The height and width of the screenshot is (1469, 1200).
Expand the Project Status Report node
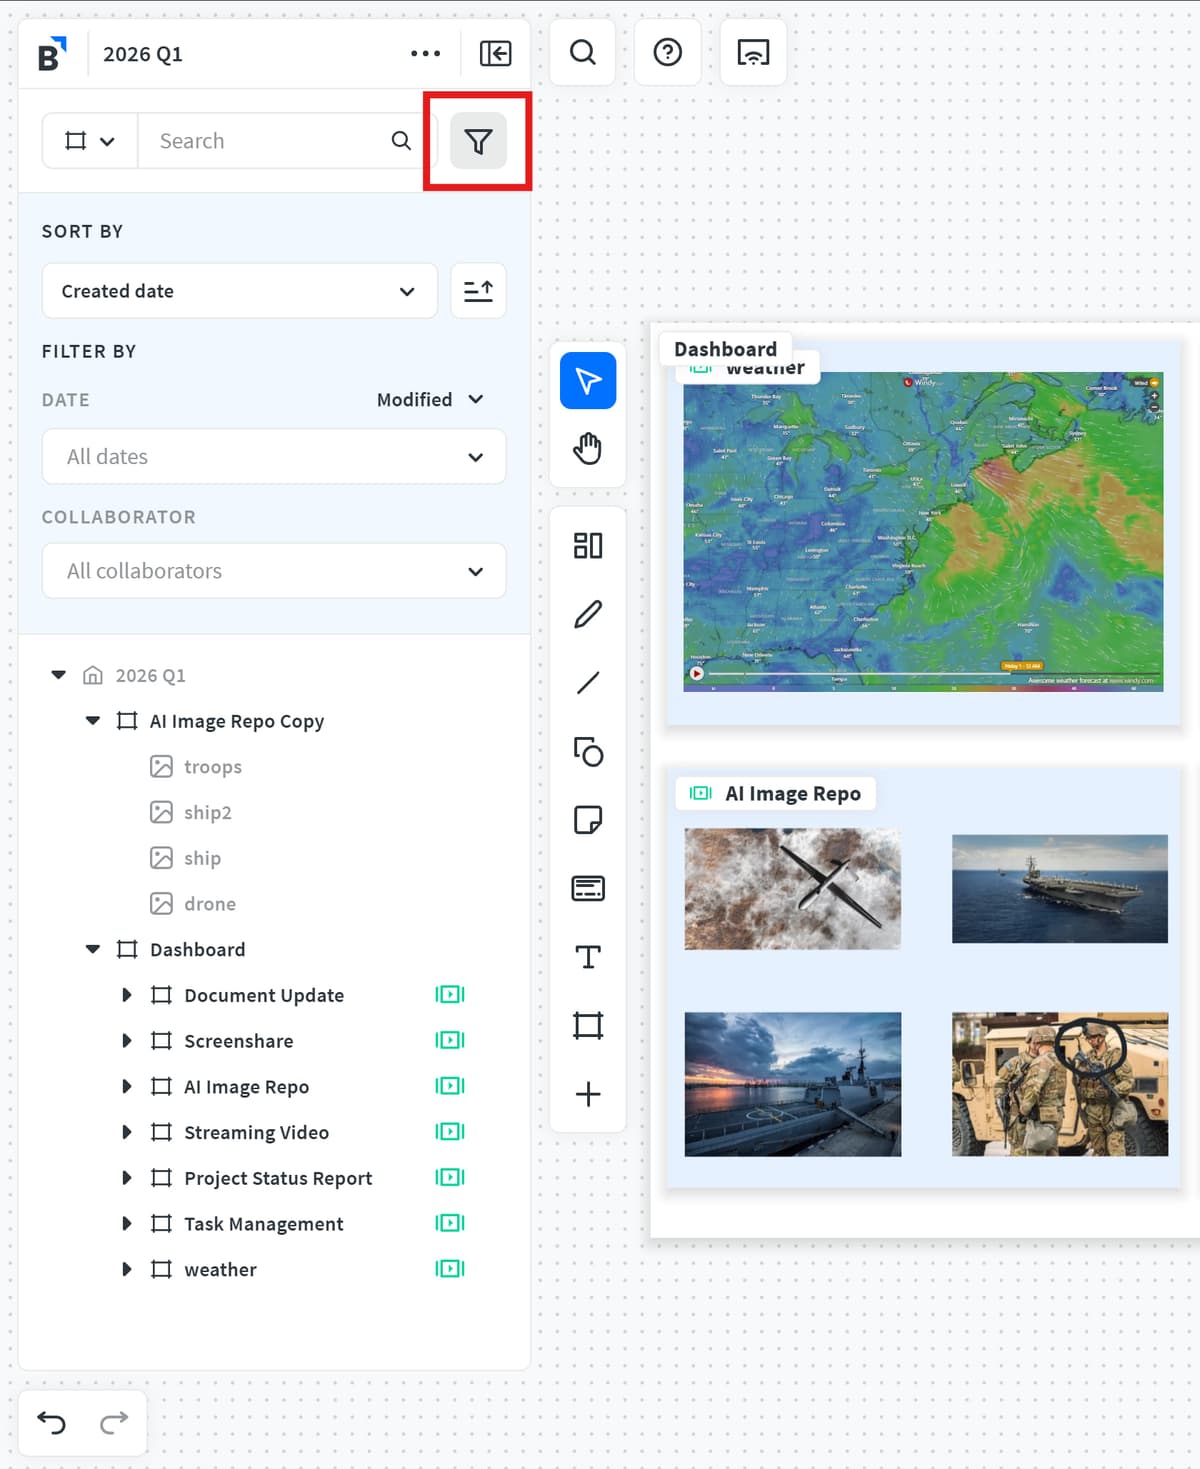click(x=127, y=1178)
